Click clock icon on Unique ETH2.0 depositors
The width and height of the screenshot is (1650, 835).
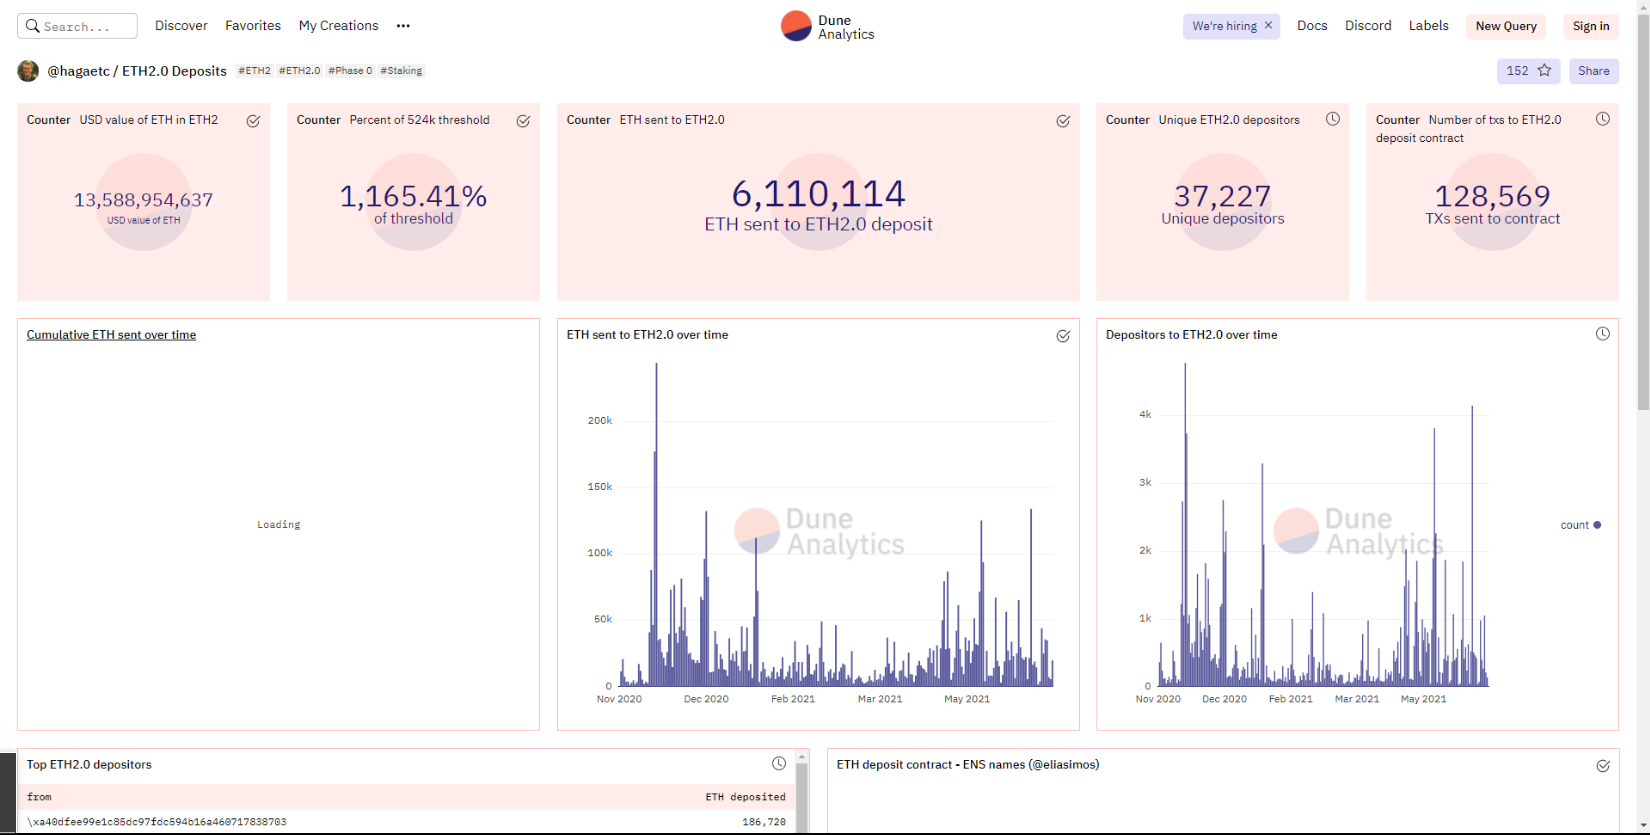[x=1333, y=119]
